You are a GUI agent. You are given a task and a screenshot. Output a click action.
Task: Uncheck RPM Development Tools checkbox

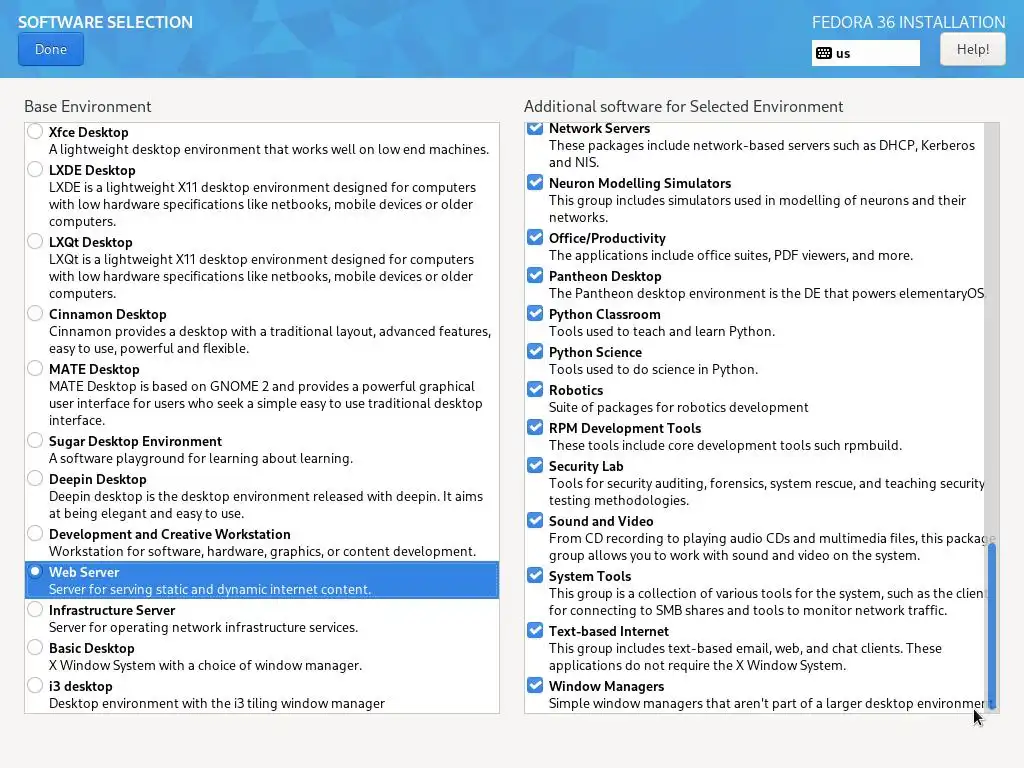coord(535,427)
